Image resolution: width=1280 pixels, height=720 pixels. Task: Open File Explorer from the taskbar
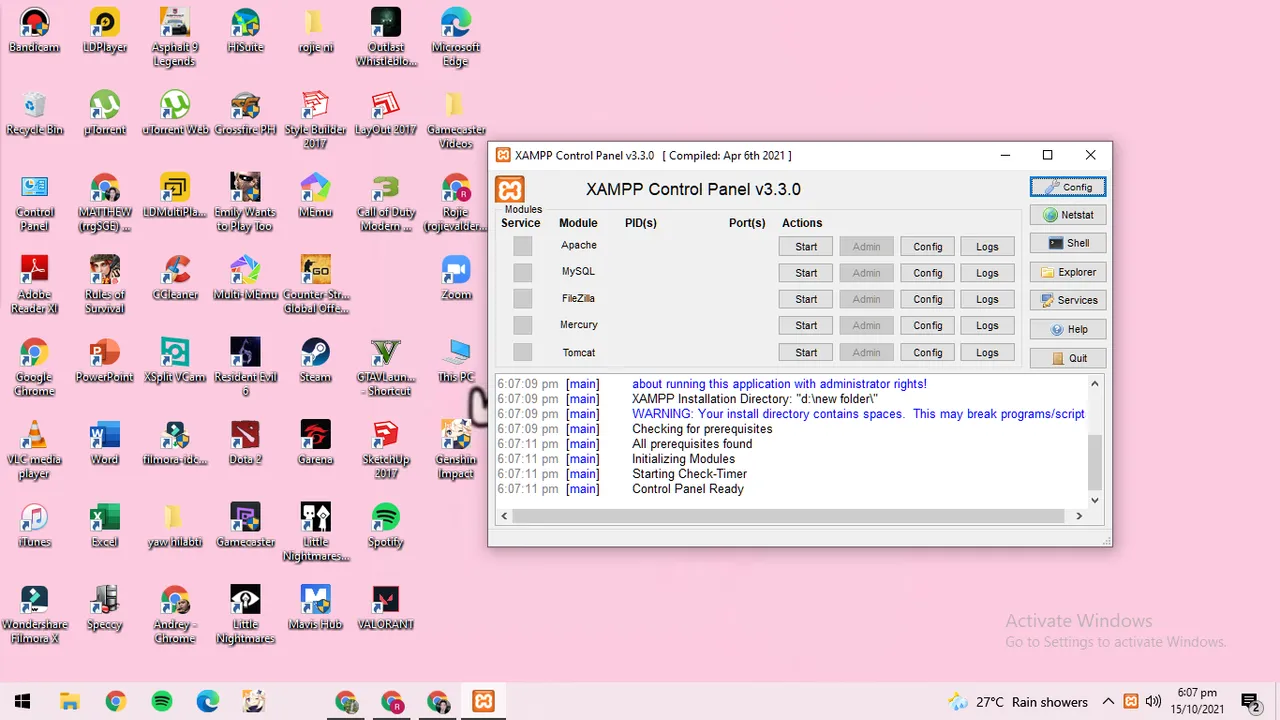pos(69,702)
